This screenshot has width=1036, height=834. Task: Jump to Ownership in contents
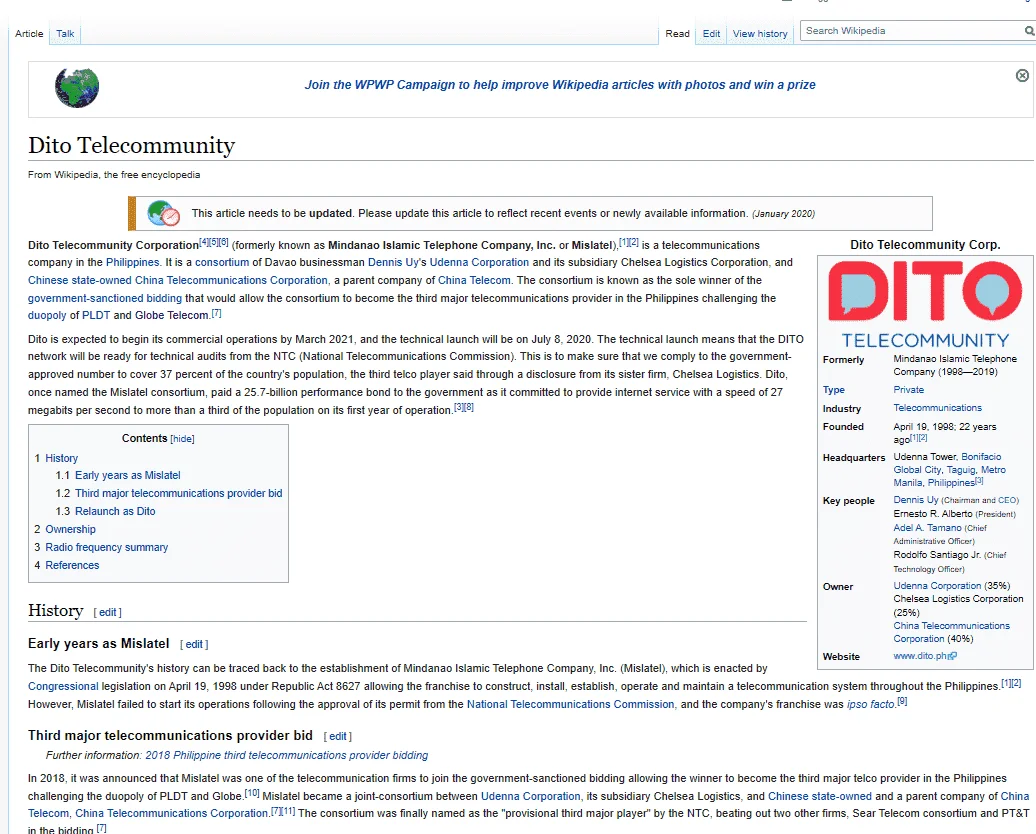70,529
